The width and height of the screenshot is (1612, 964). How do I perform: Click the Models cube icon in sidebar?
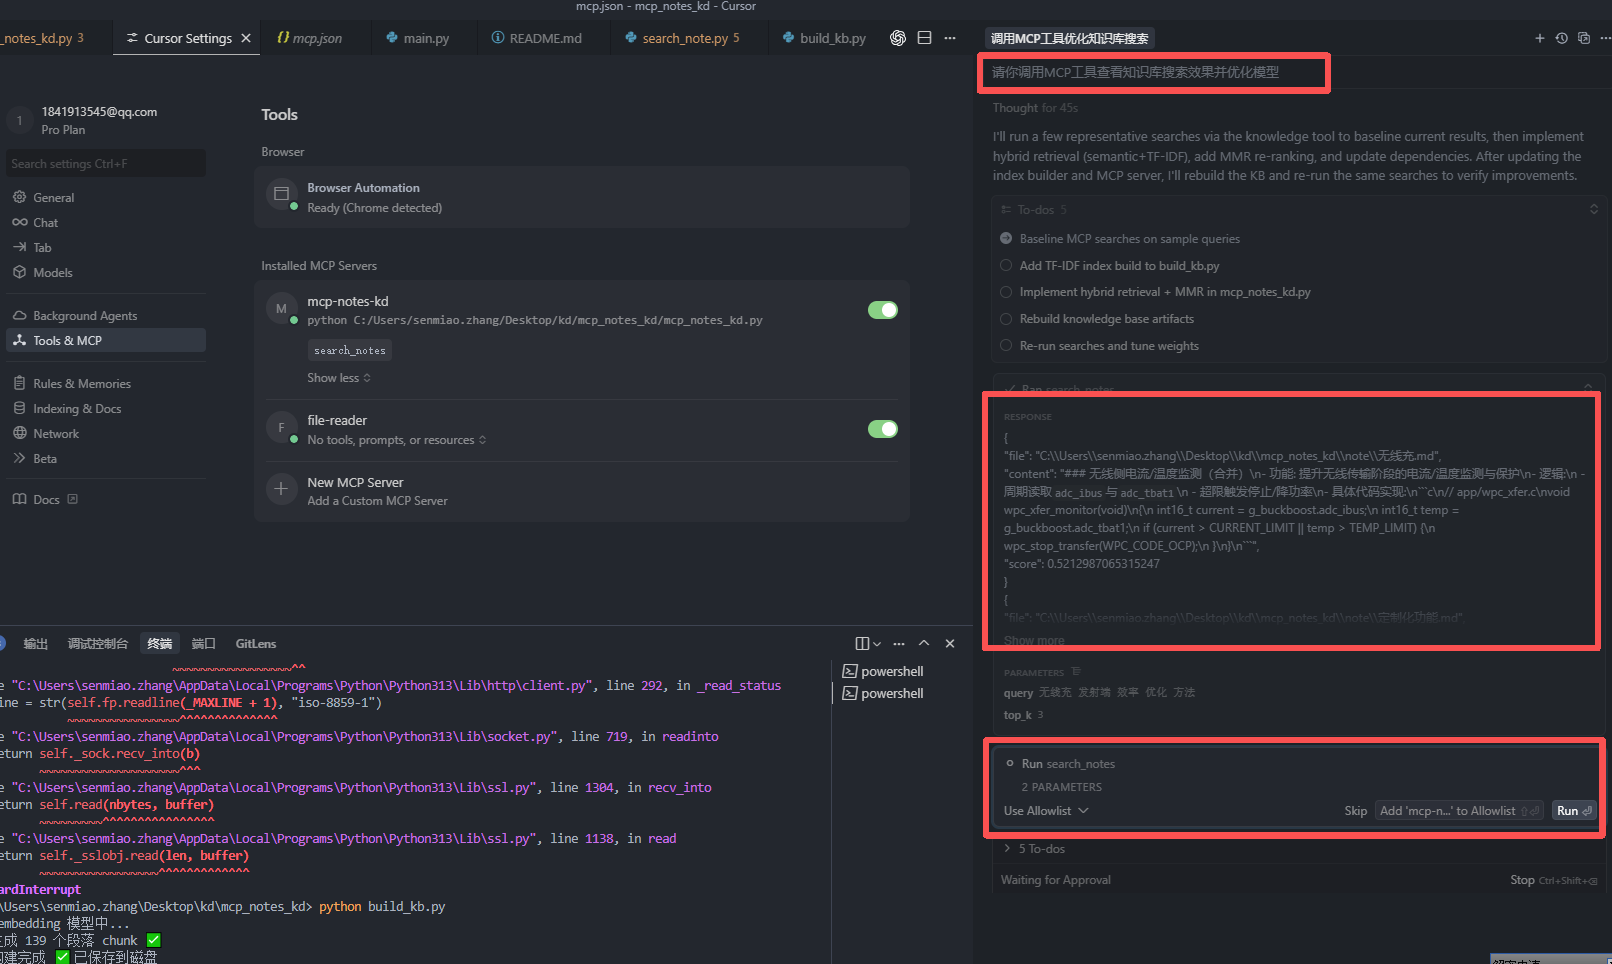[x=19, y=272]
